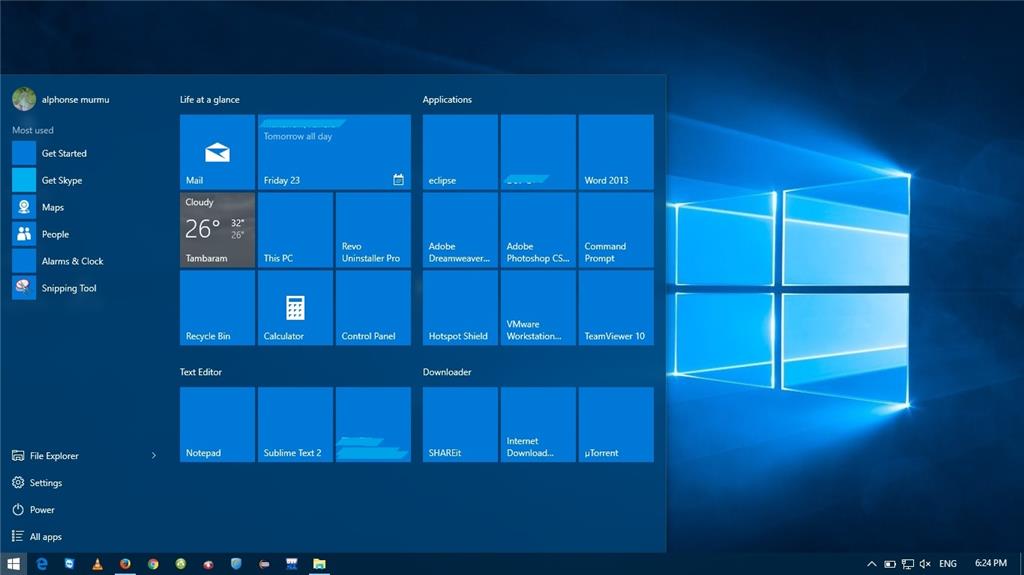Click the network tray icon
The width and height of the screenshot is (1024, 575).
pos(908,563)
